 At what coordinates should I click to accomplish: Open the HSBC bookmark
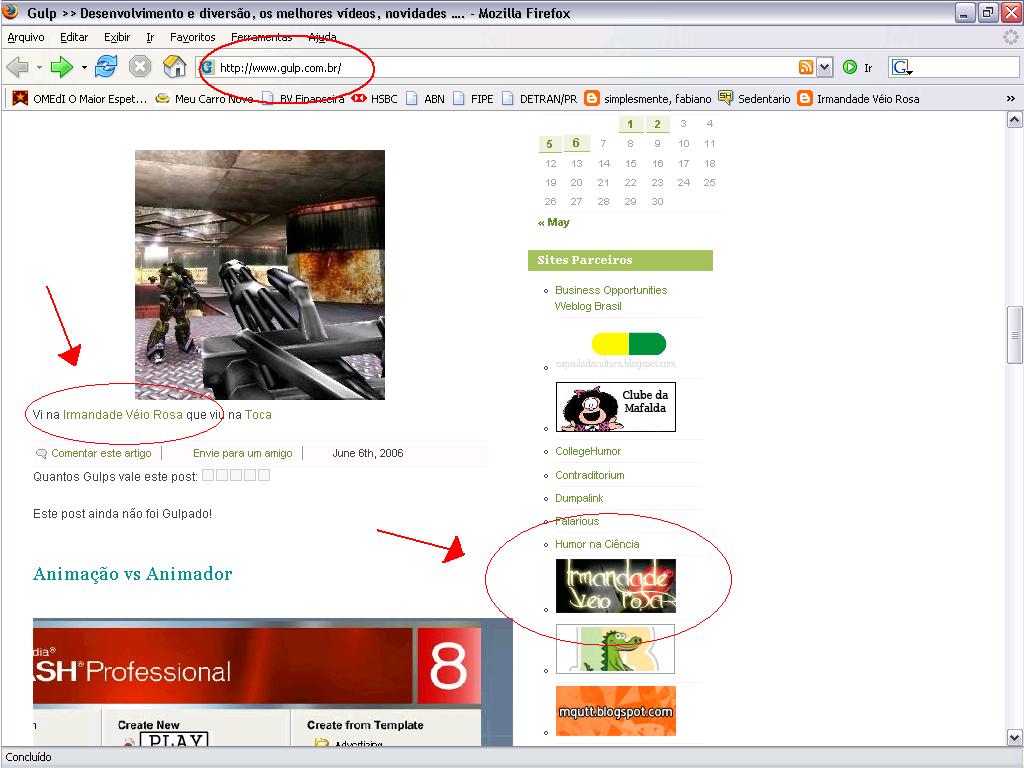click(374, 99)
